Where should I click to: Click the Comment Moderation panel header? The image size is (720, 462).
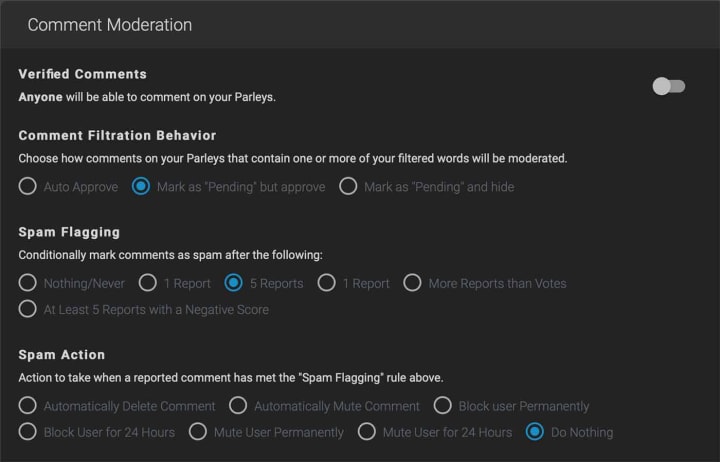[x=110, y=24]
